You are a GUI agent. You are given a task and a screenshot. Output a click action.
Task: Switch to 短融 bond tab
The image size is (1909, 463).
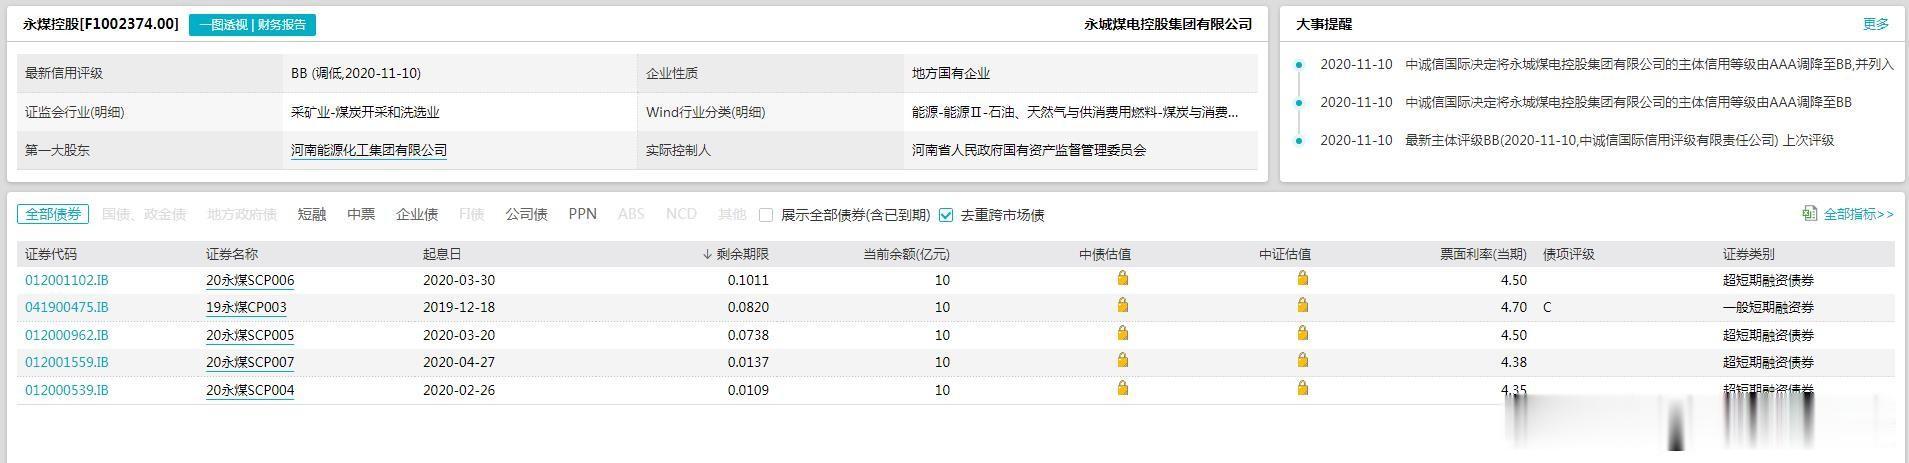(x=312, y=214)
